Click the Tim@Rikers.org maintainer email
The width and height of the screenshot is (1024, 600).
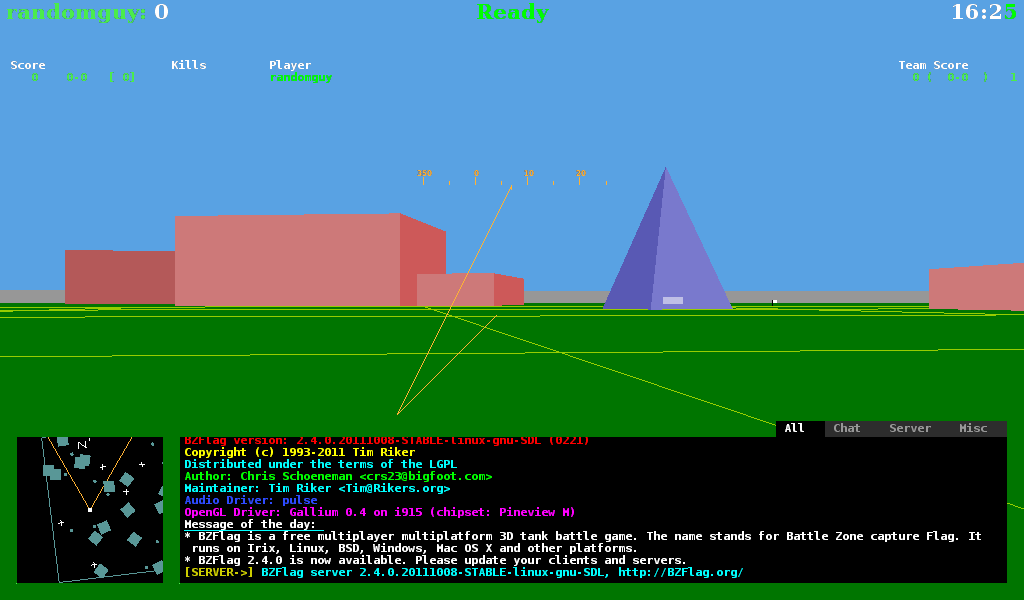[393, 488]
